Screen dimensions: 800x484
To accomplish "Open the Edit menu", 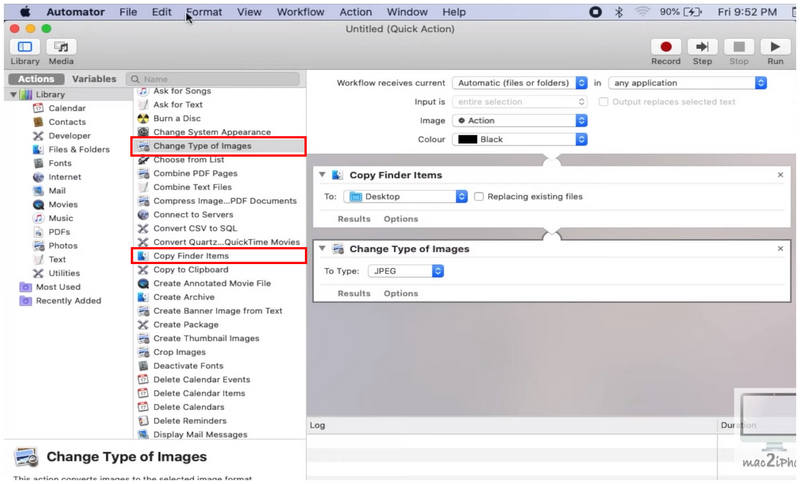I will 162,12.
